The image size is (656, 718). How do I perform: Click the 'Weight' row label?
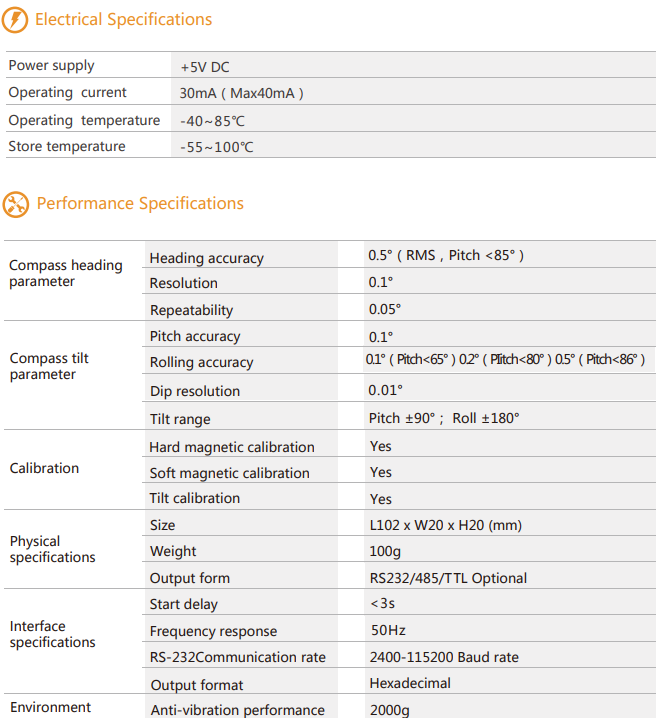173,551
